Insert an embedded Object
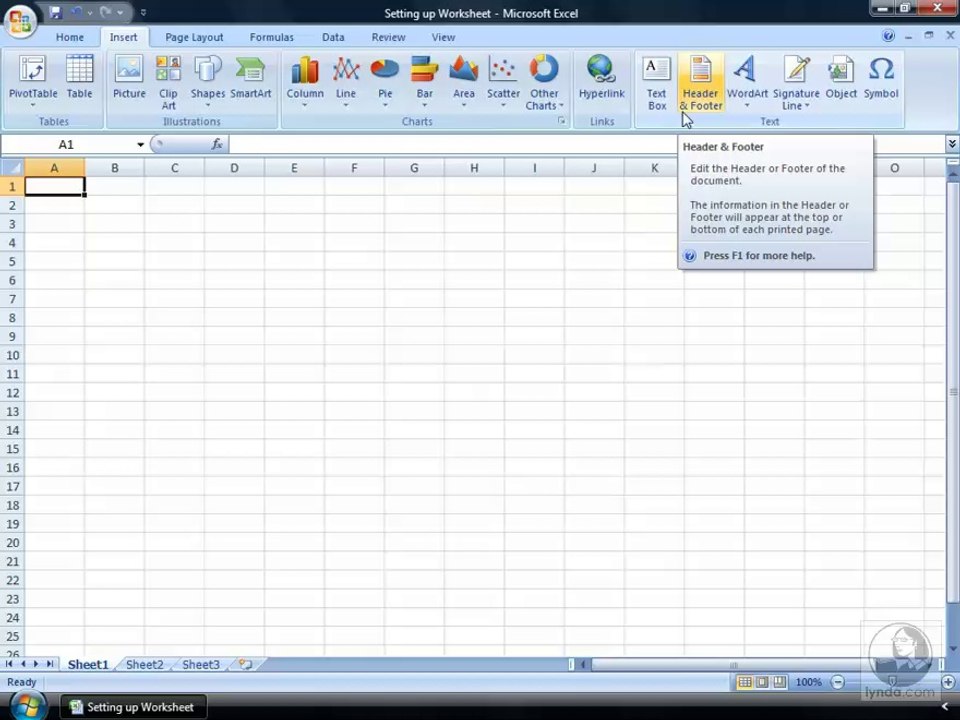960x720 pixels. [x=841, y=77]
